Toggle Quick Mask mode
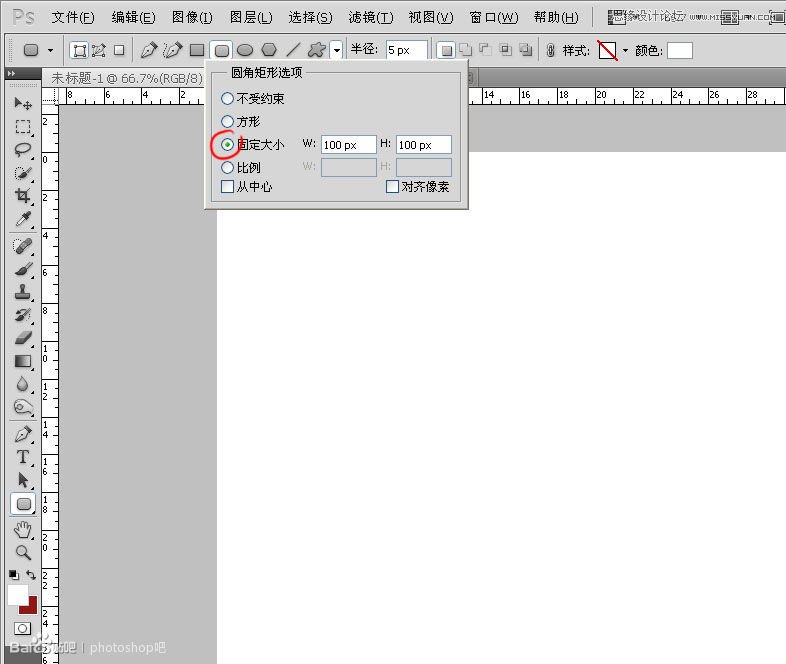 point(23,628)
